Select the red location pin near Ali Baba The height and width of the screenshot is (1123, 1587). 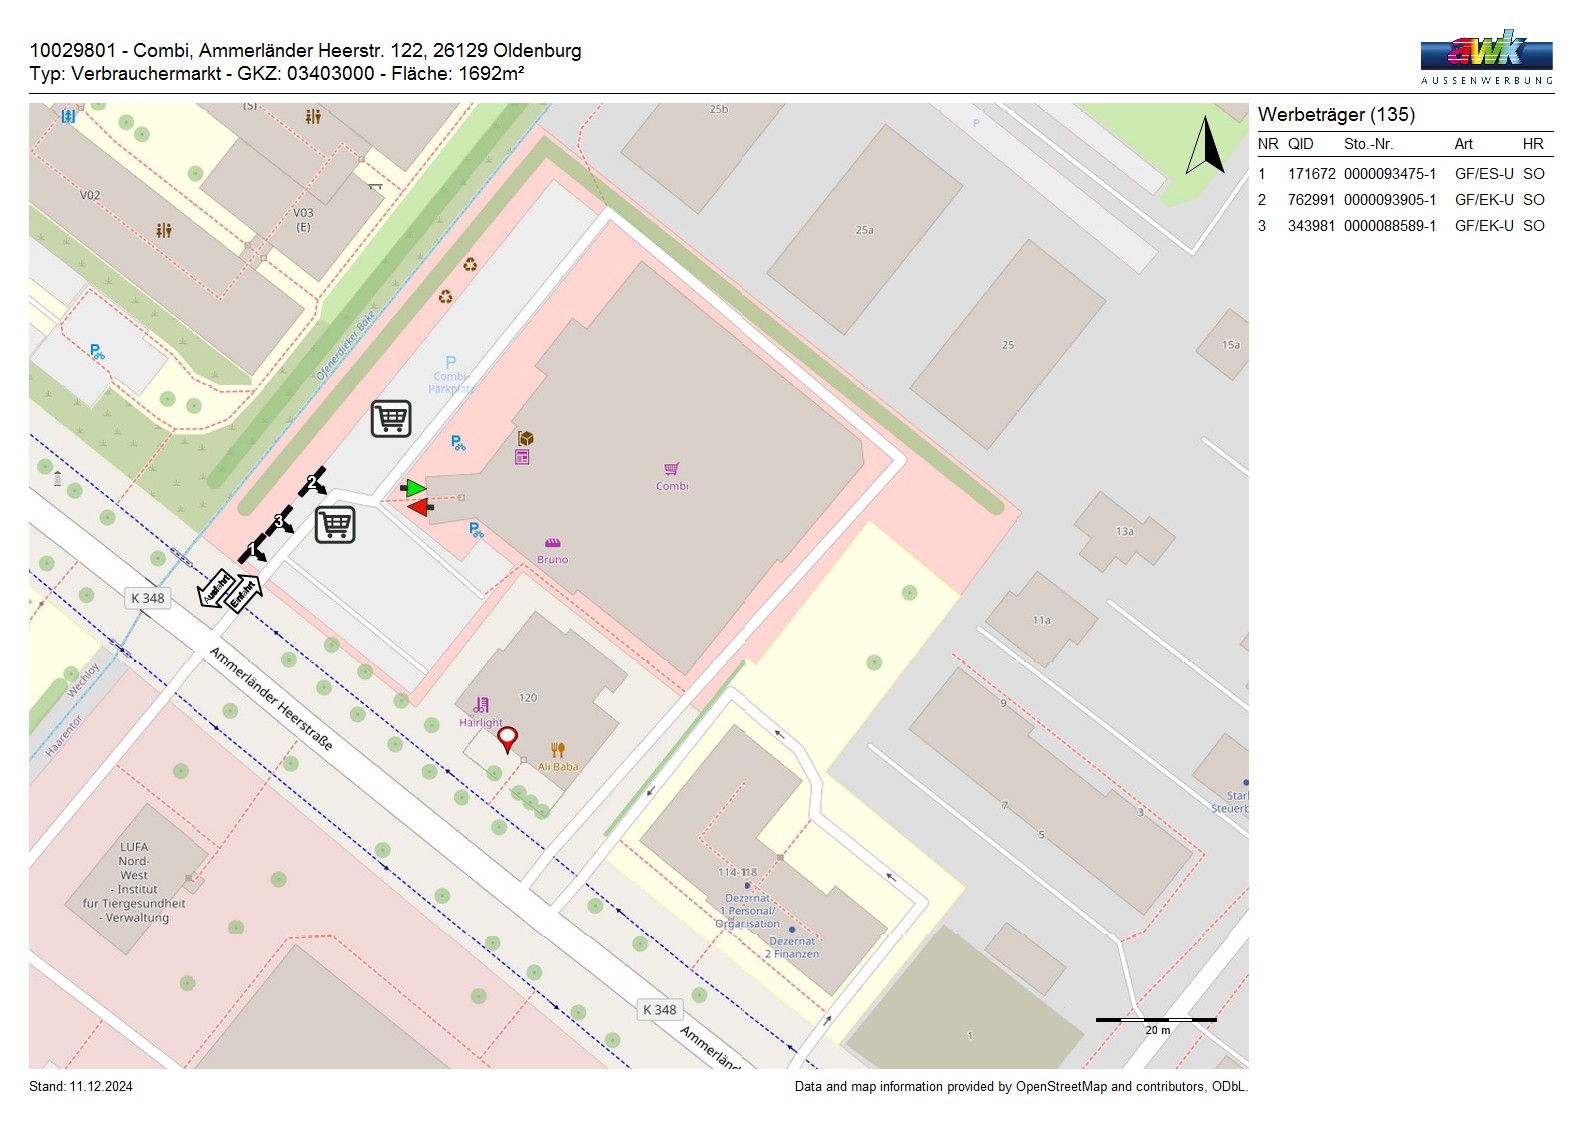click(507, 739)
